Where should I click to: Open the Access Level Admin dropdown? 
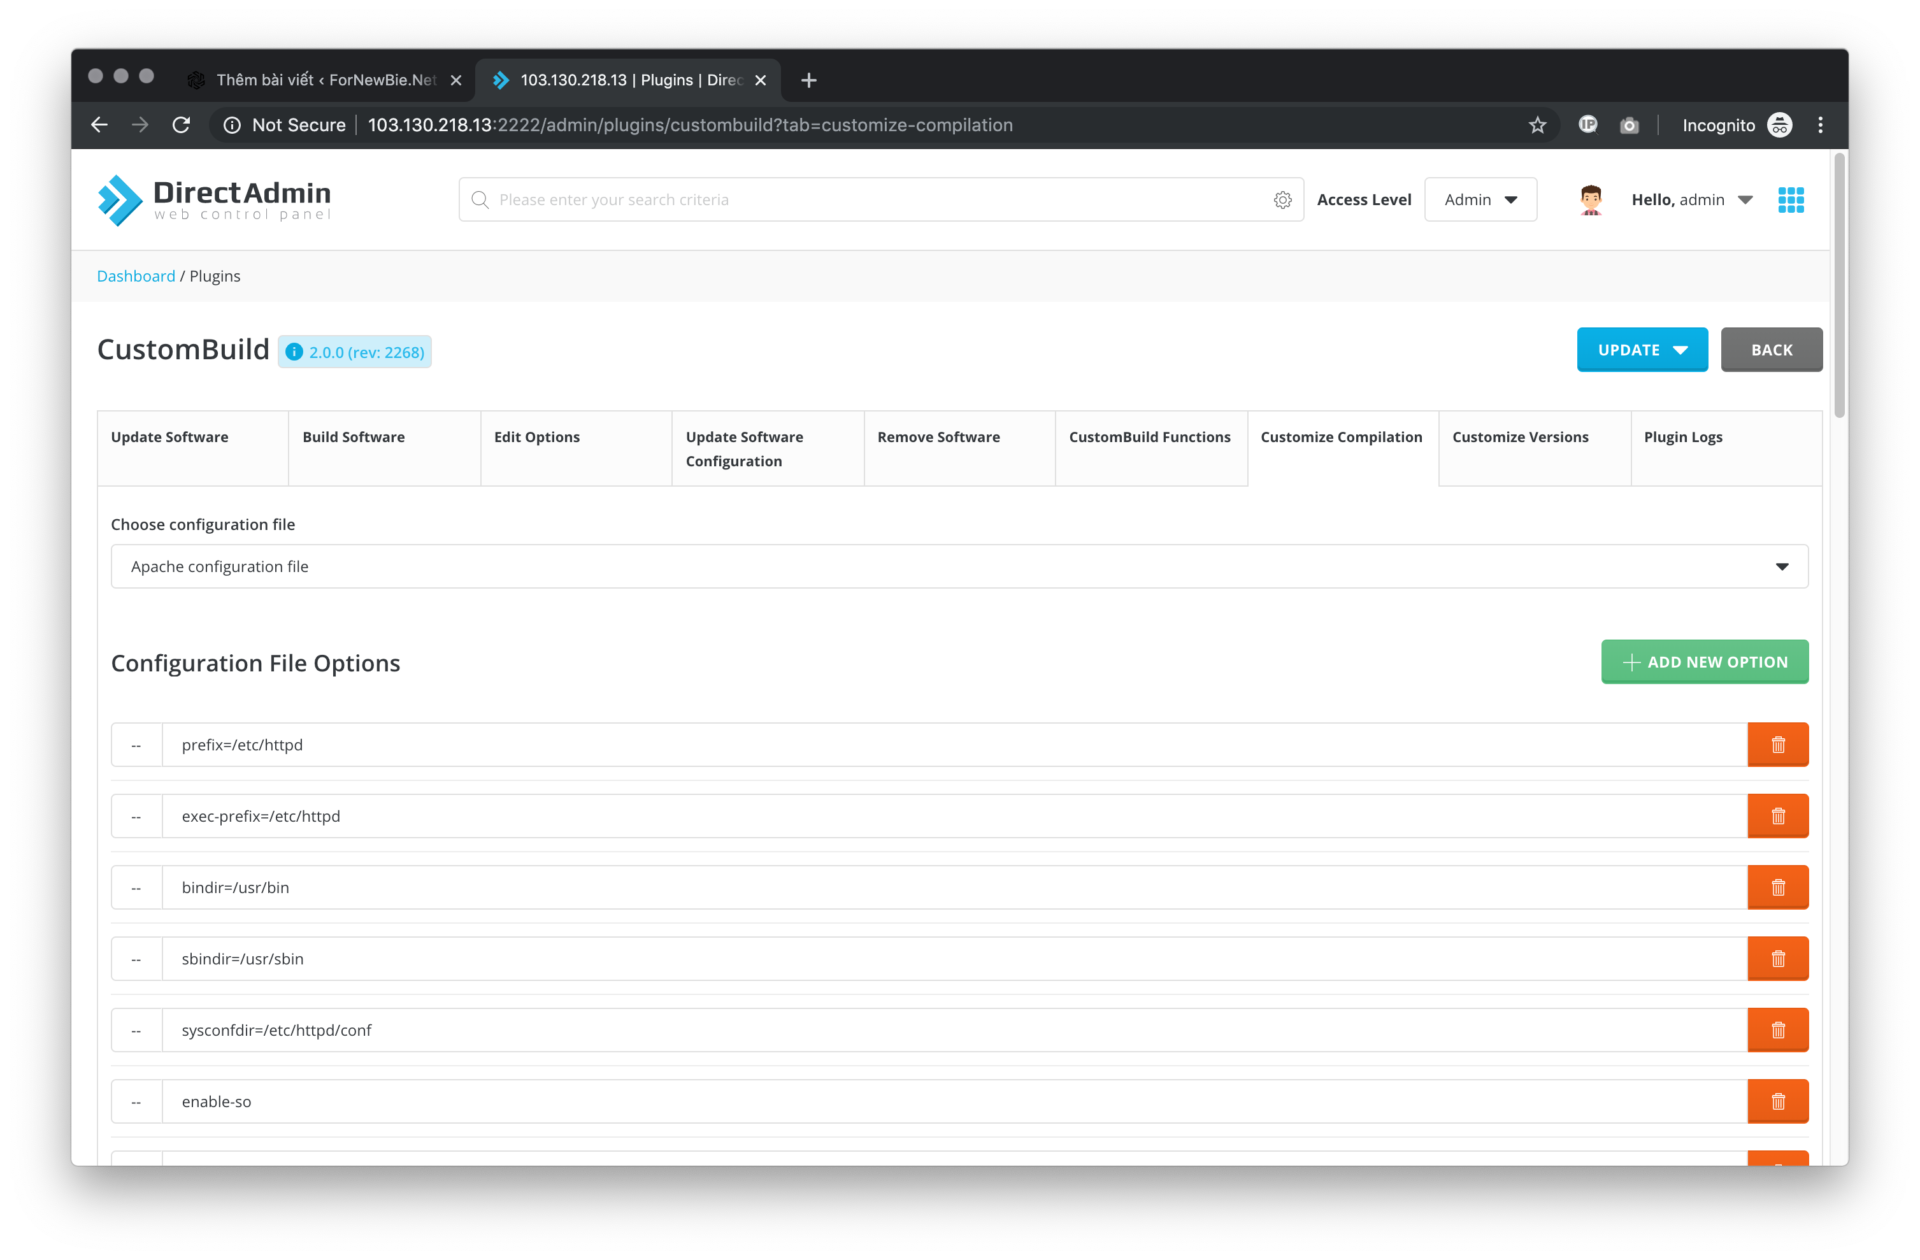(x=1480, y=200)
